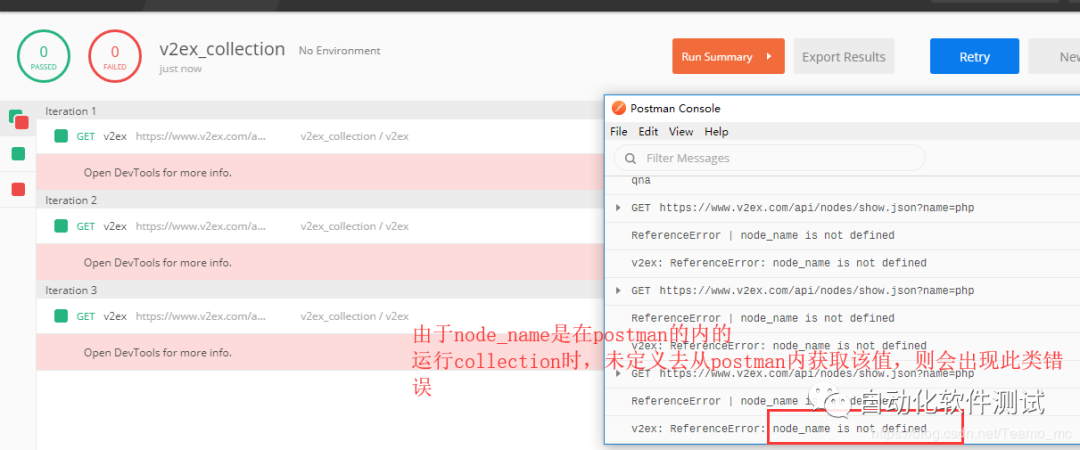The height and width of the screenshot is (450, 1080).
Task: Click the Postman Console logo icon
Action: (619, 108)
